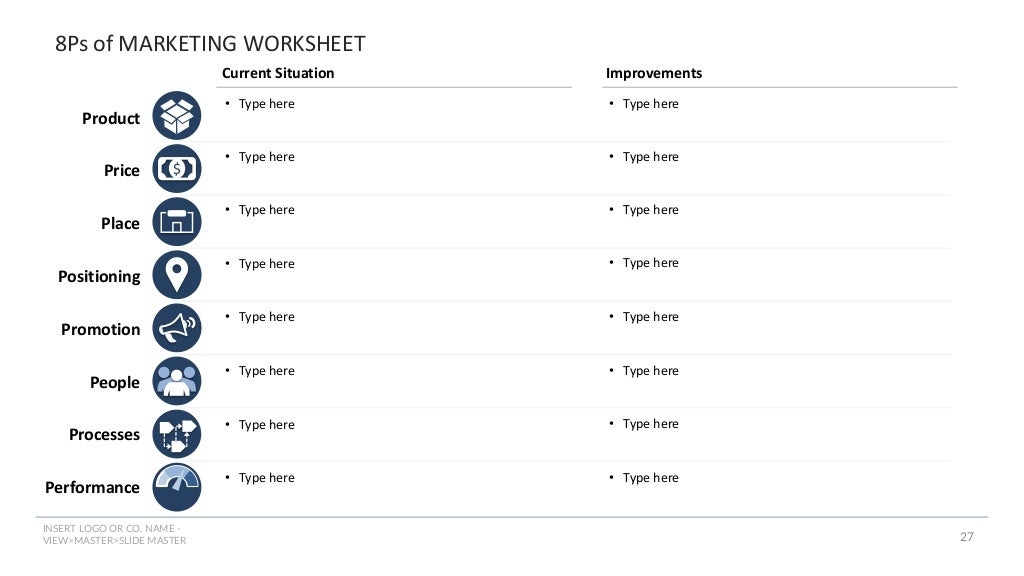Click Price row Current Situation 'Type here'

tap(266, 157)
